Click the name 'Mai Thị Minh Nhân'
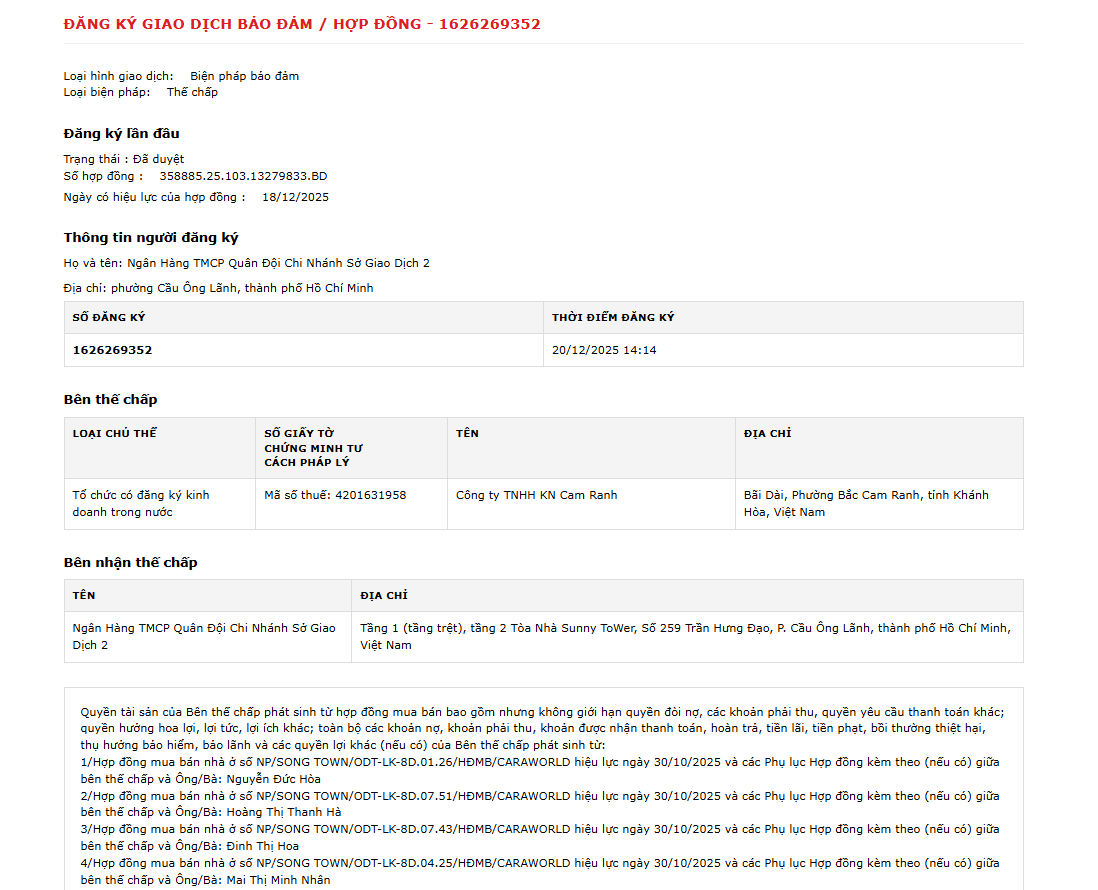 point(278,880)
